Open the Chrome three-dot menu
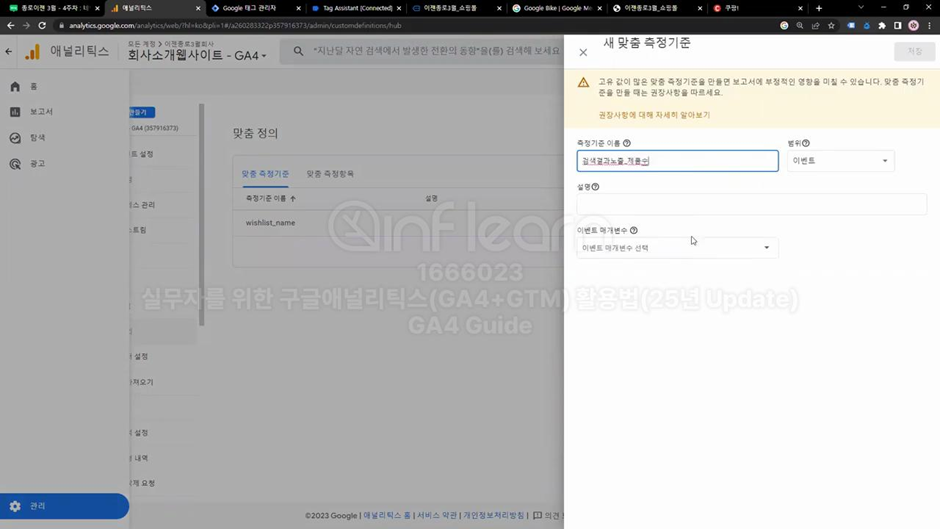The image size is (940, 529). [929, 26]
